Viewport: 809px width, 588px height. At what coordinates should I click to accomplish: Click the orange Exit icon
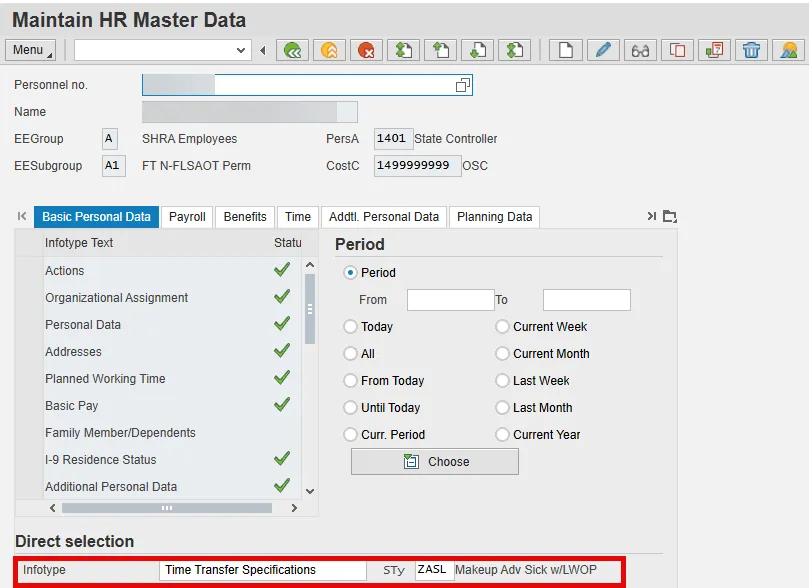point(330,51)
